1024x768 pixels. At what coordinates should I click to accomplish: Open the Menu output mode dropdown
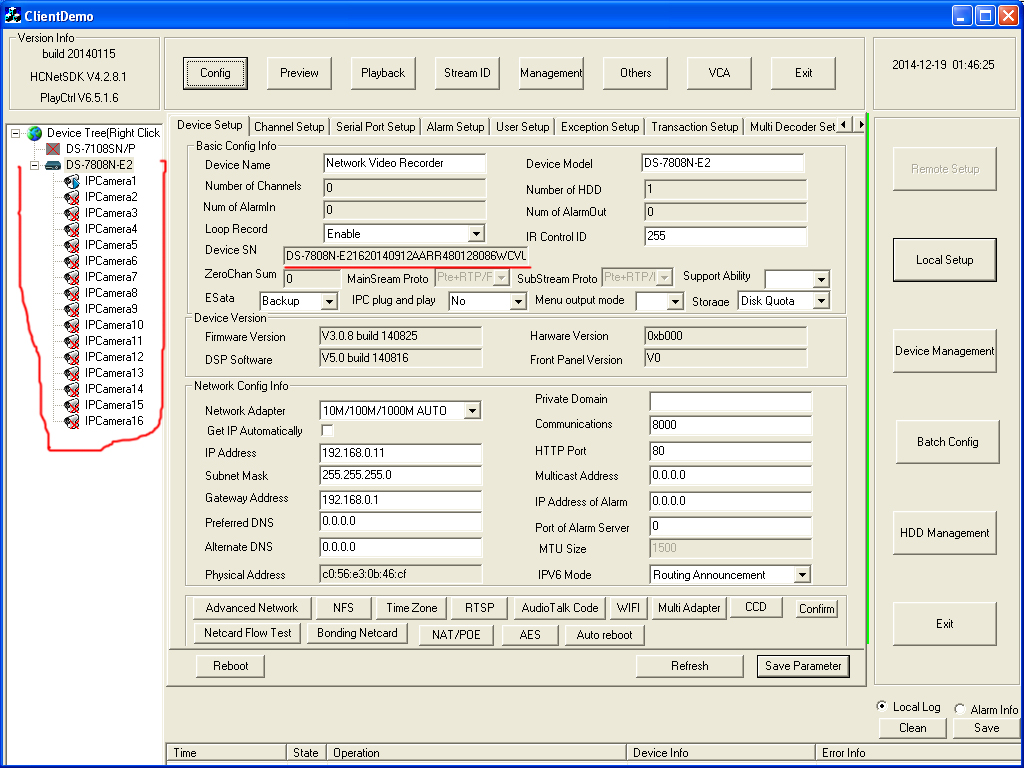click(675, 301)
